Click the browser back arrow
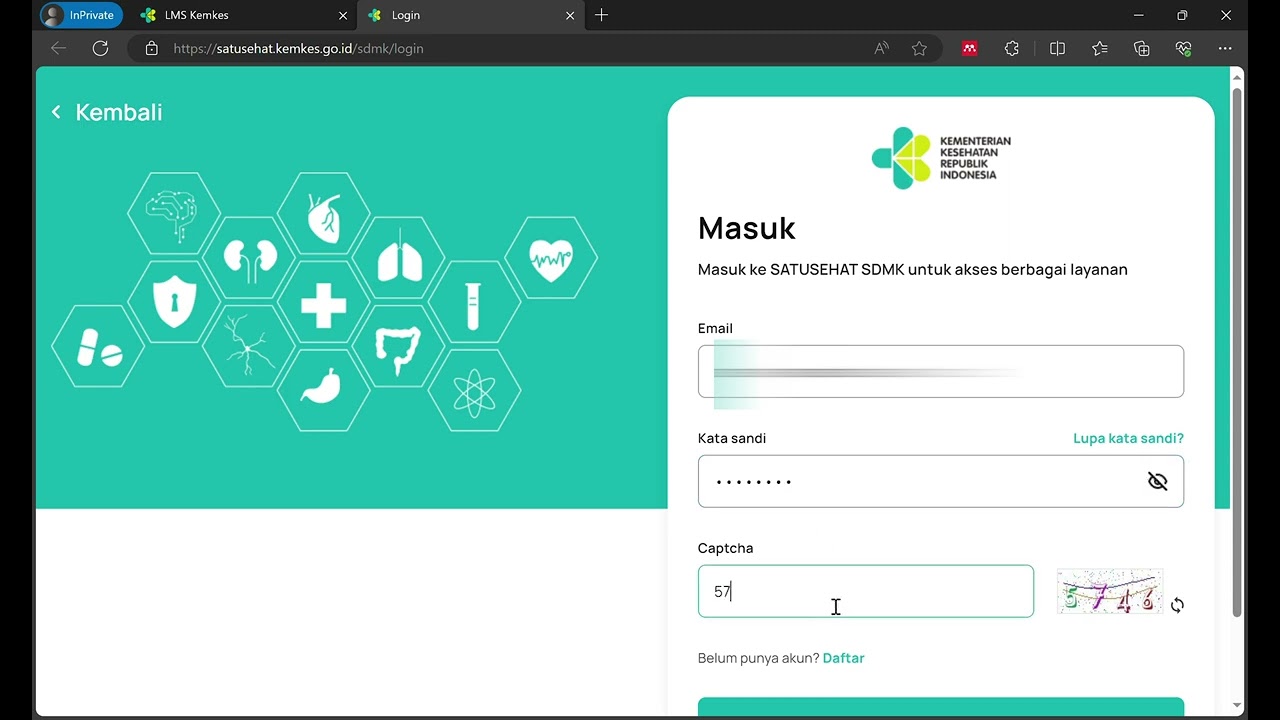Viewport: 1280px width, 720px height. point(58,48)
